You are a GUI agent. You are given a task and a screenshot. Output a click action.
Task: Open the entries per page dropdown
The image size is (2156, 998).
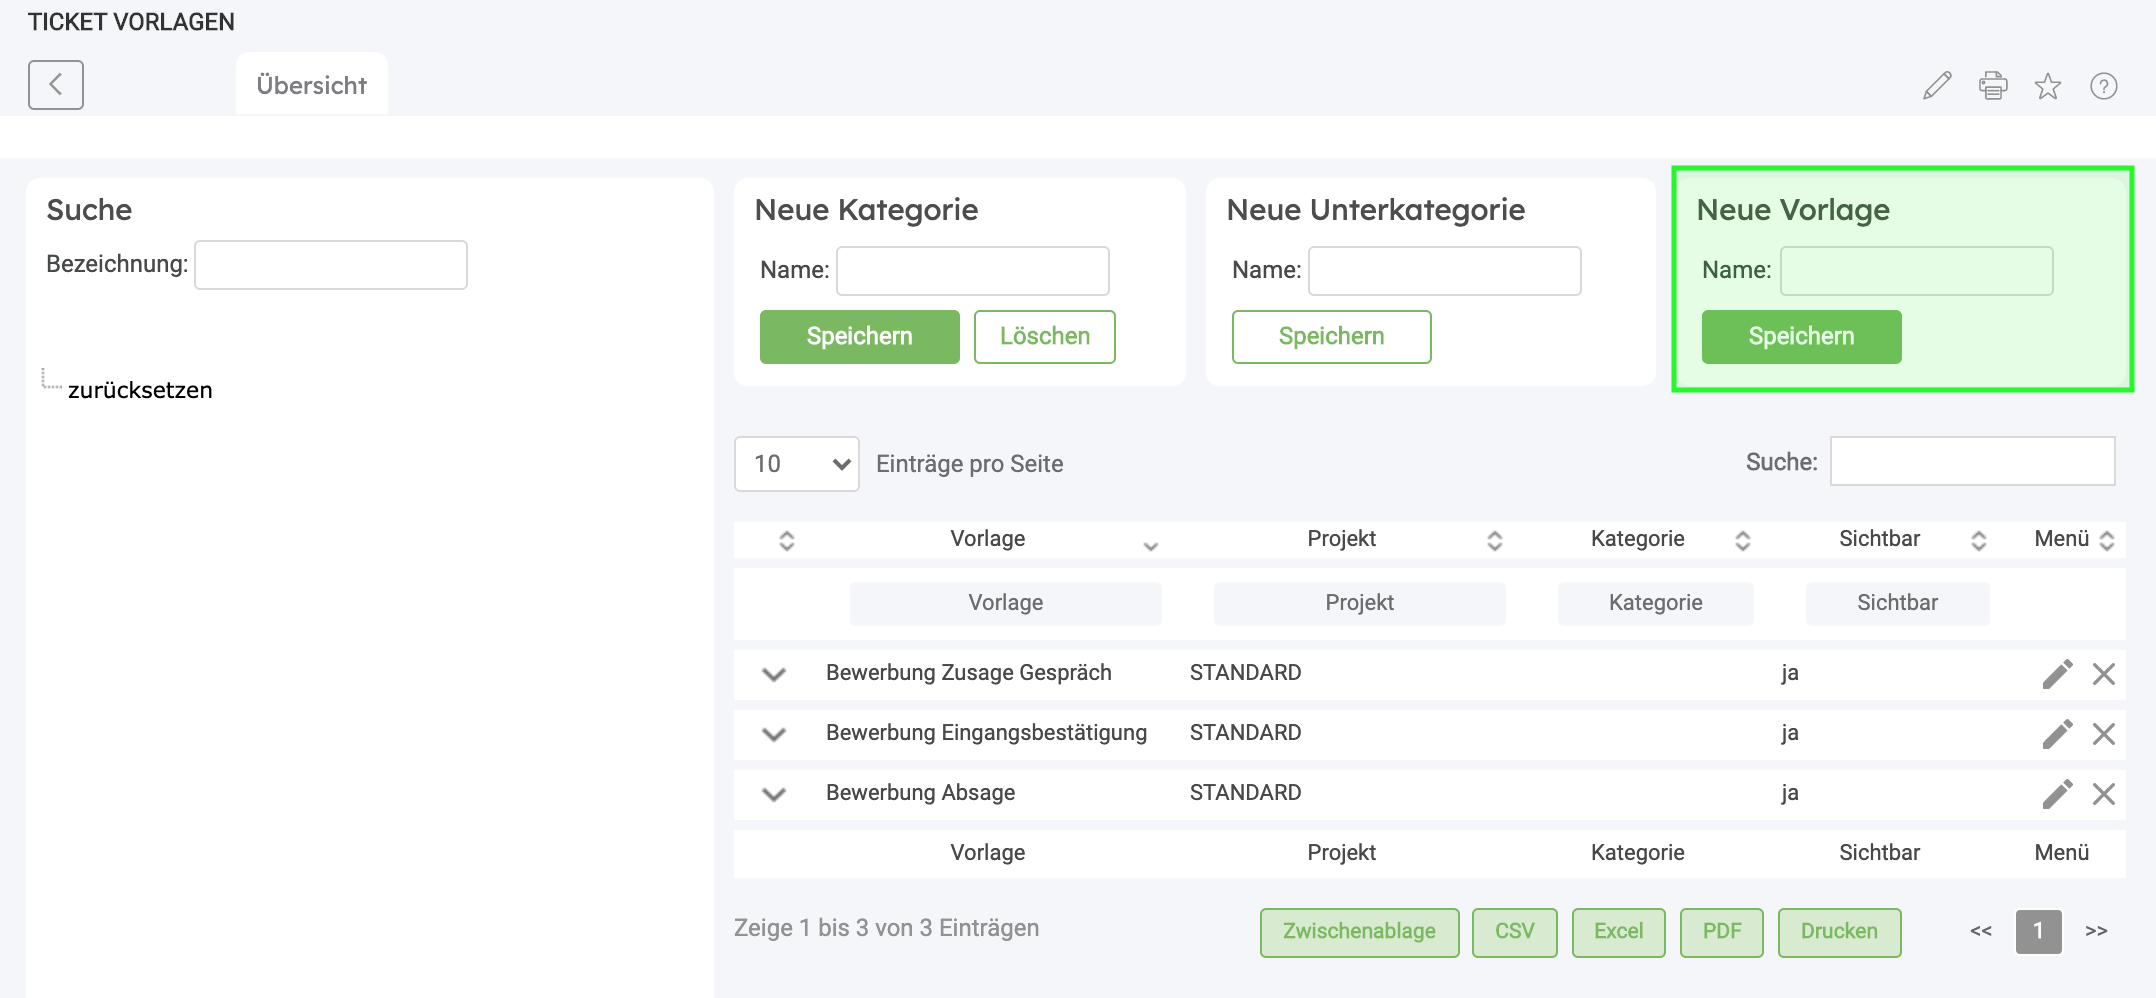(796, 464)
